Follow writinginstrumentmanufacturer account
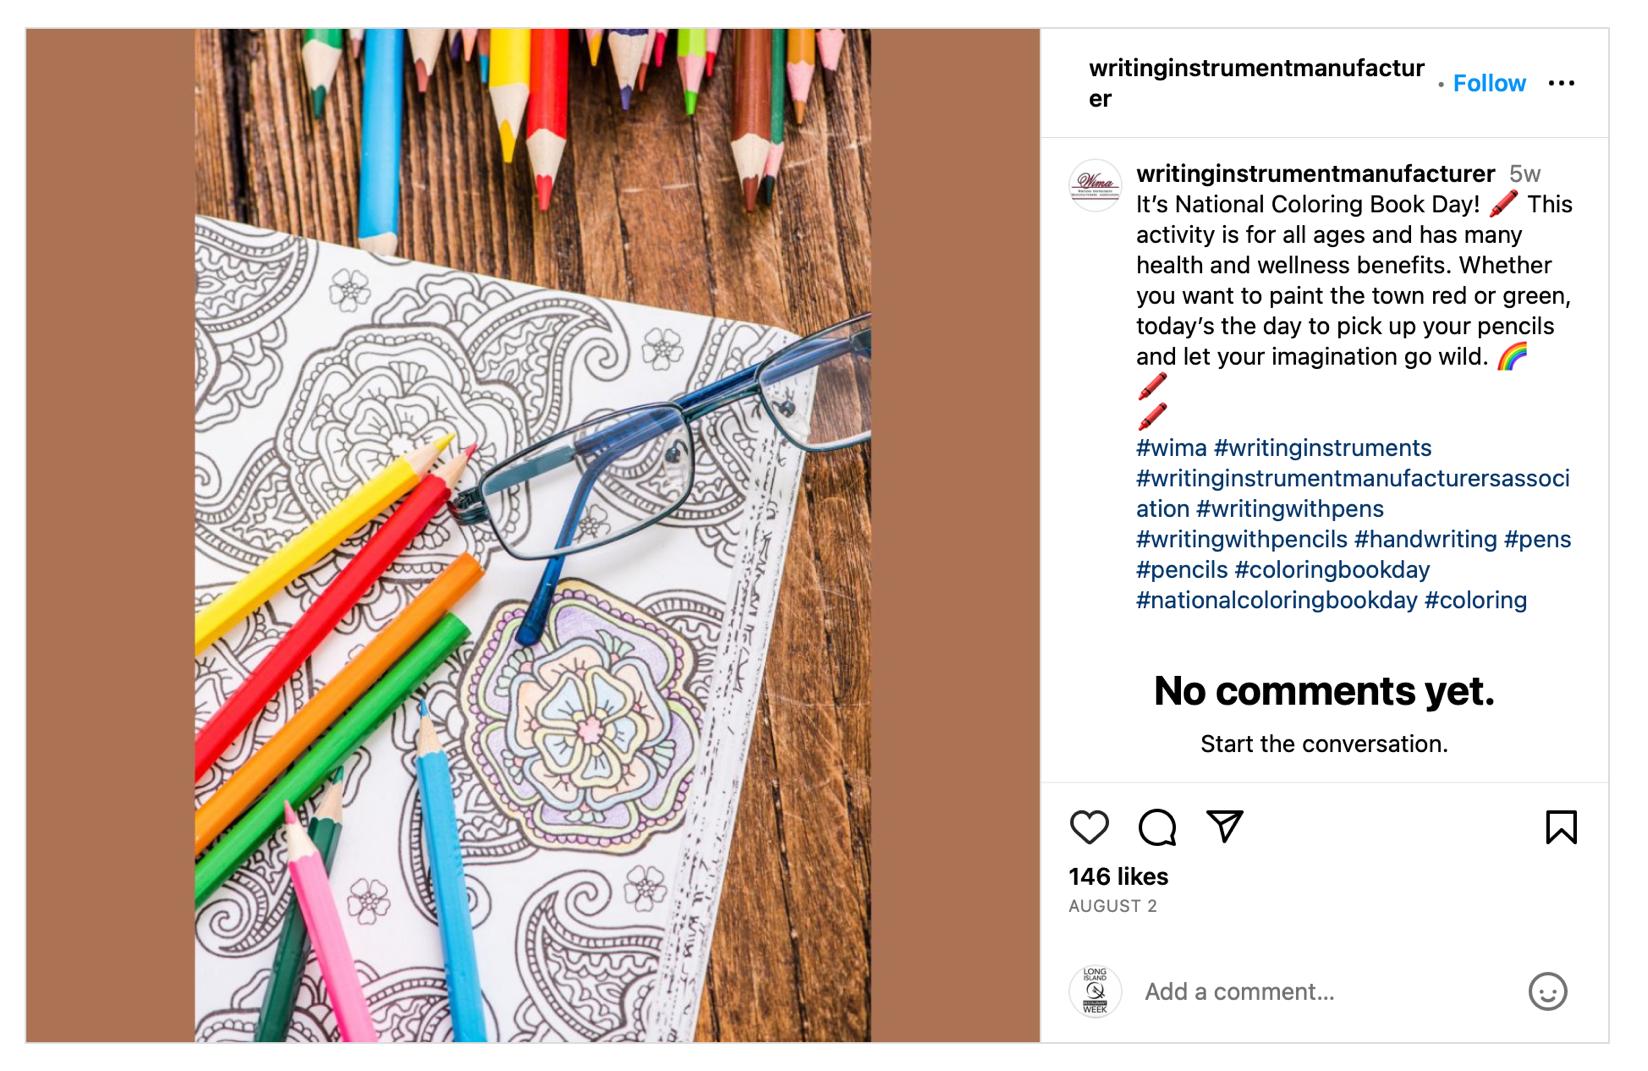This screenshot has width=1648, height=1071. [1489, 83]
